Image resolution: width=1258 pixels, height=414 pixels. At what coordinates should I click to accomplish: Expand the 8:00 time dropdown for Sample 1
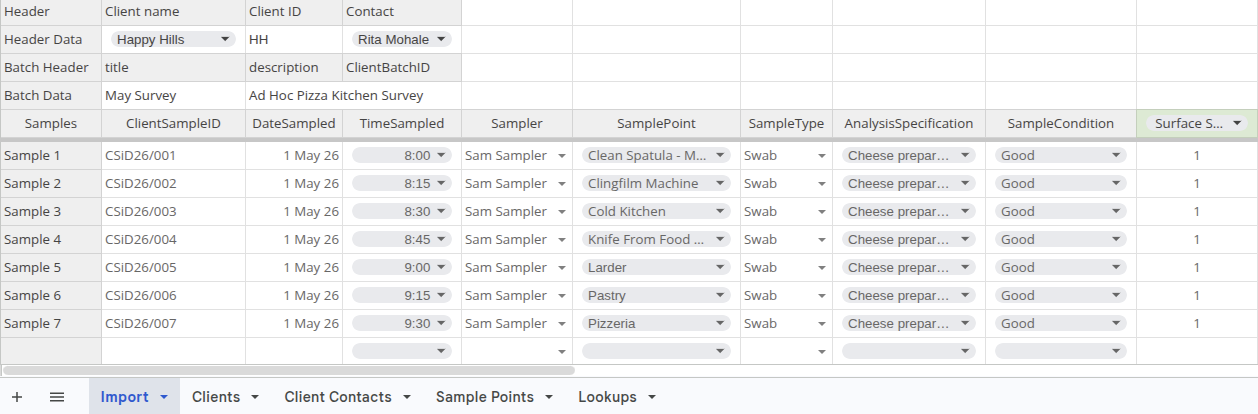(x=441, y=156)
